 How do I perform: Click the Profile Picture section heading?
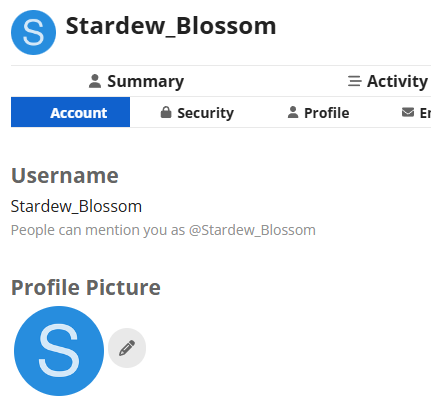(86, 287)
